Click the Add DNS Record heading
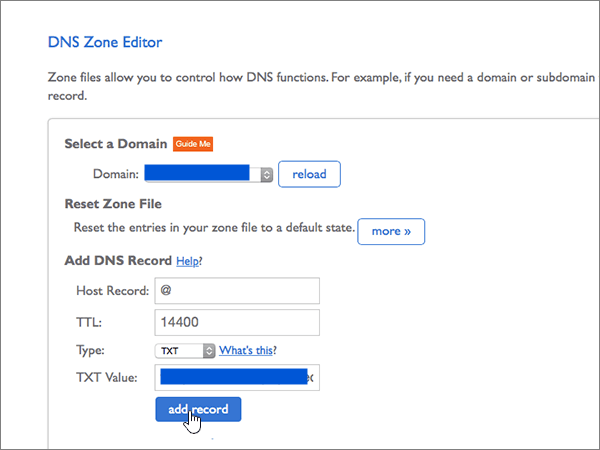Screen dimensions: 600x450 pos(118,261)
